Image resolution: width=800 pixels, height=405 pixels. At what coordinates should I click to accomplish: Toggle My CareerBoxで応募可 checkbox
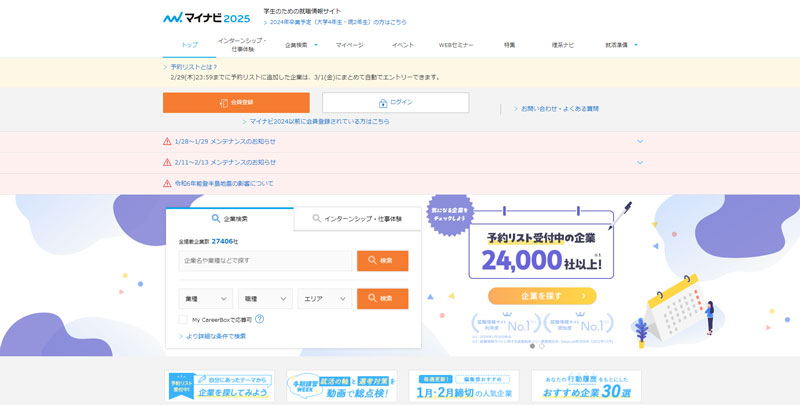(x=183, y=319)
